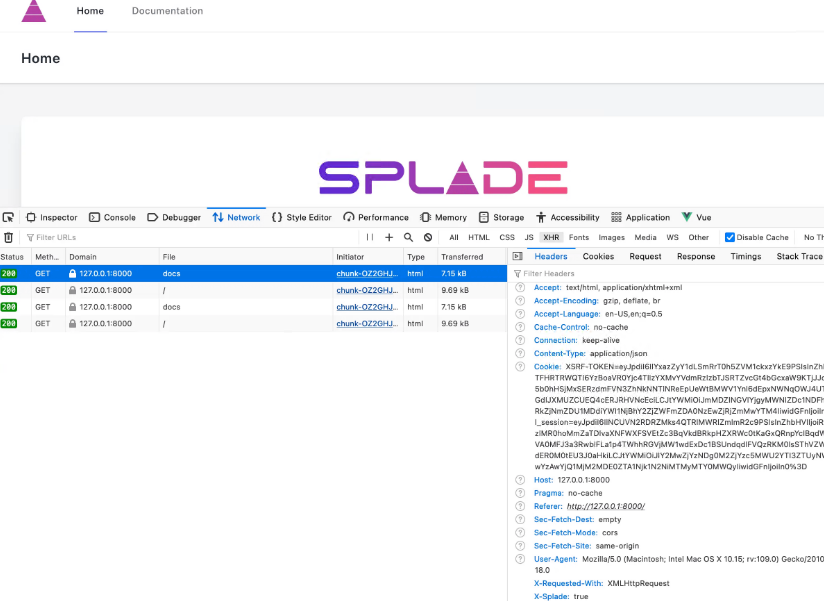
Task: Toggle the Disable Cache checkbox
Action: (x=729, y=237)
